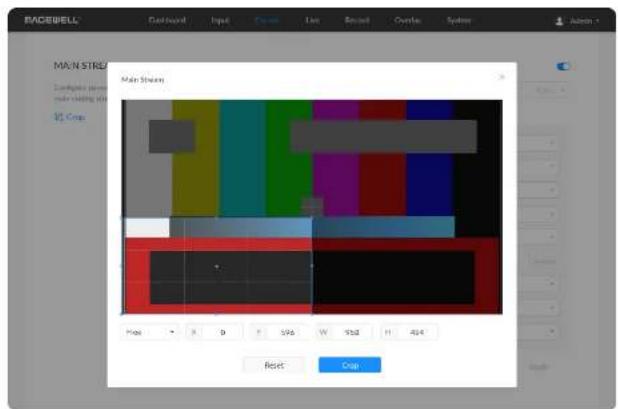The height and width of the screenshot is (409, 618).
Task: Go to the Input menu item
Action: point(220,20)
